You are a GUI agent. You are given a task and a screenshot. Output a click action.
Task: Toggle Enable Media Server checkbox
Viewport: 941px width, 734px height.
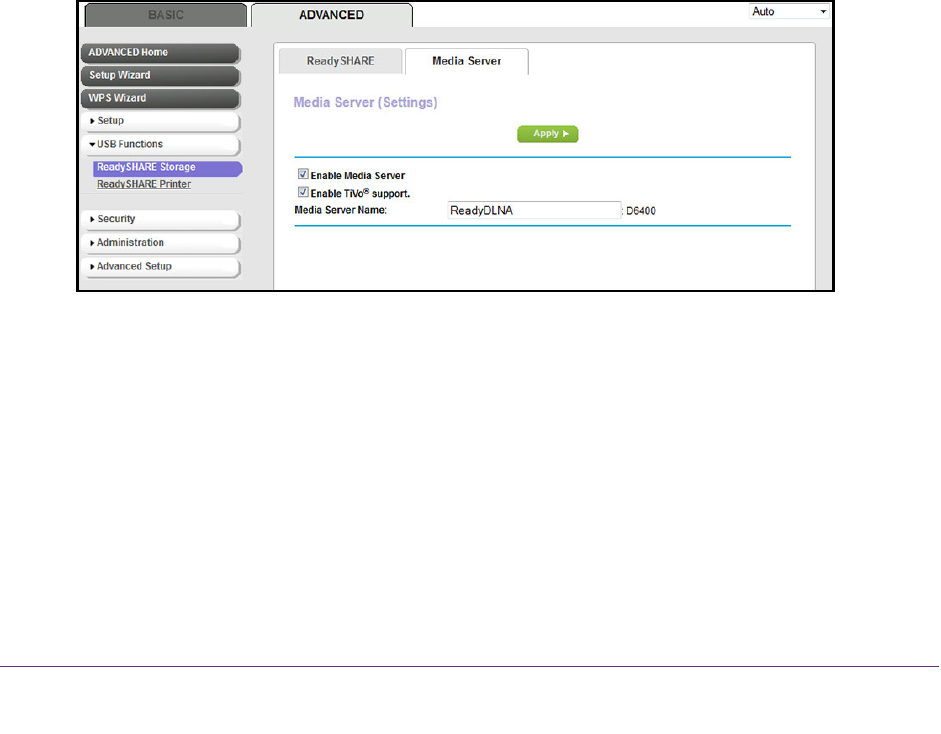tap(303, 175)
